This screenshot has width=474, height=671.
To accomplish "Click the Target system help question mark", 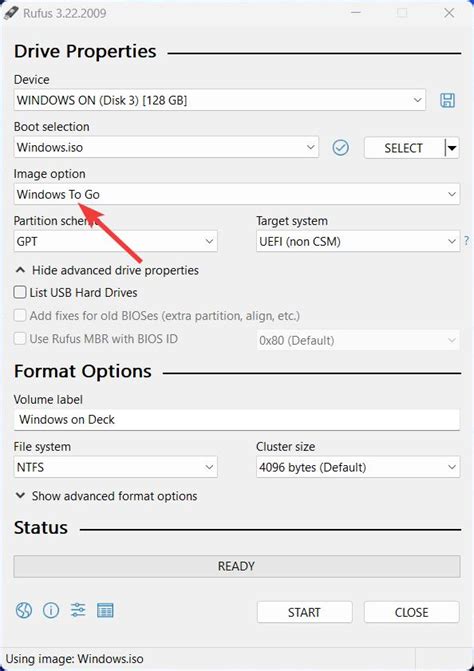I will 467,241.
